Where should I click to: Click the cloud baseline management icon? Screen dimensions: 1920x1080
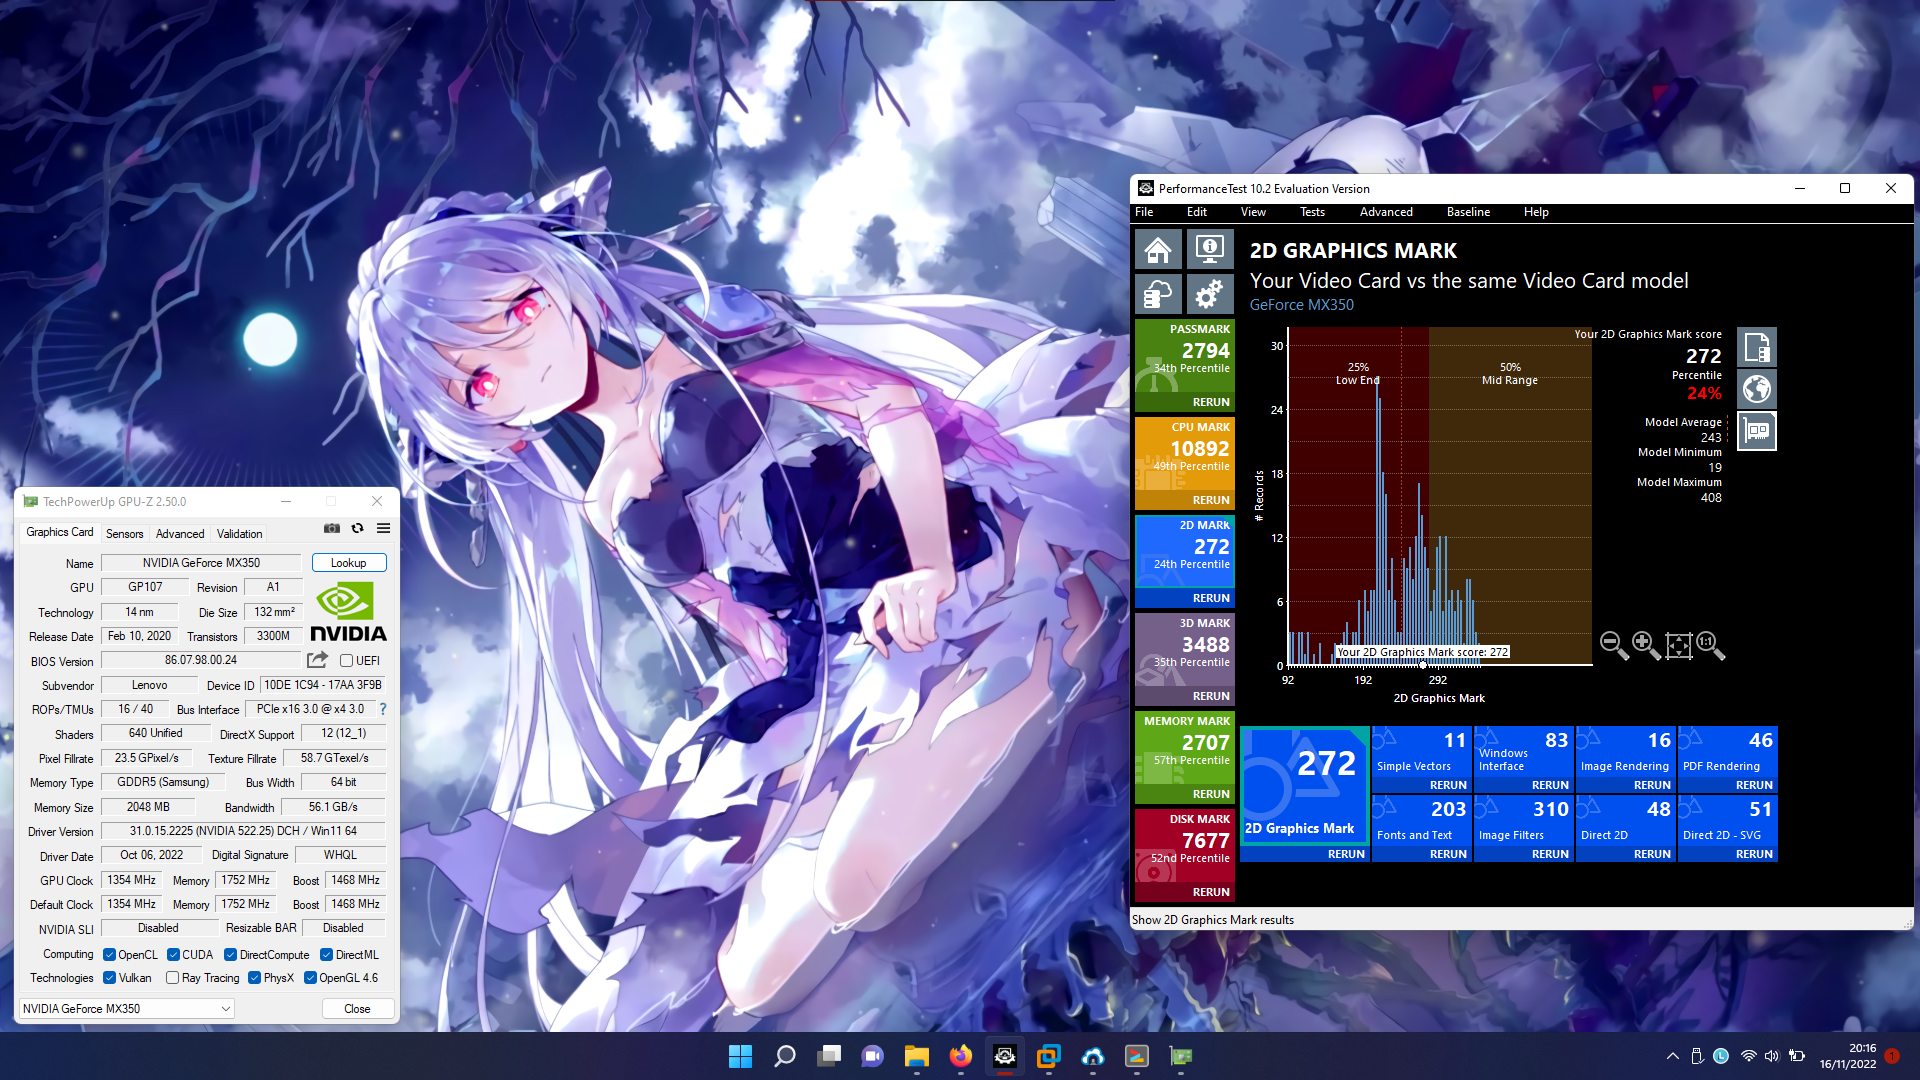pyautogui.click(x=1158, y=295)
